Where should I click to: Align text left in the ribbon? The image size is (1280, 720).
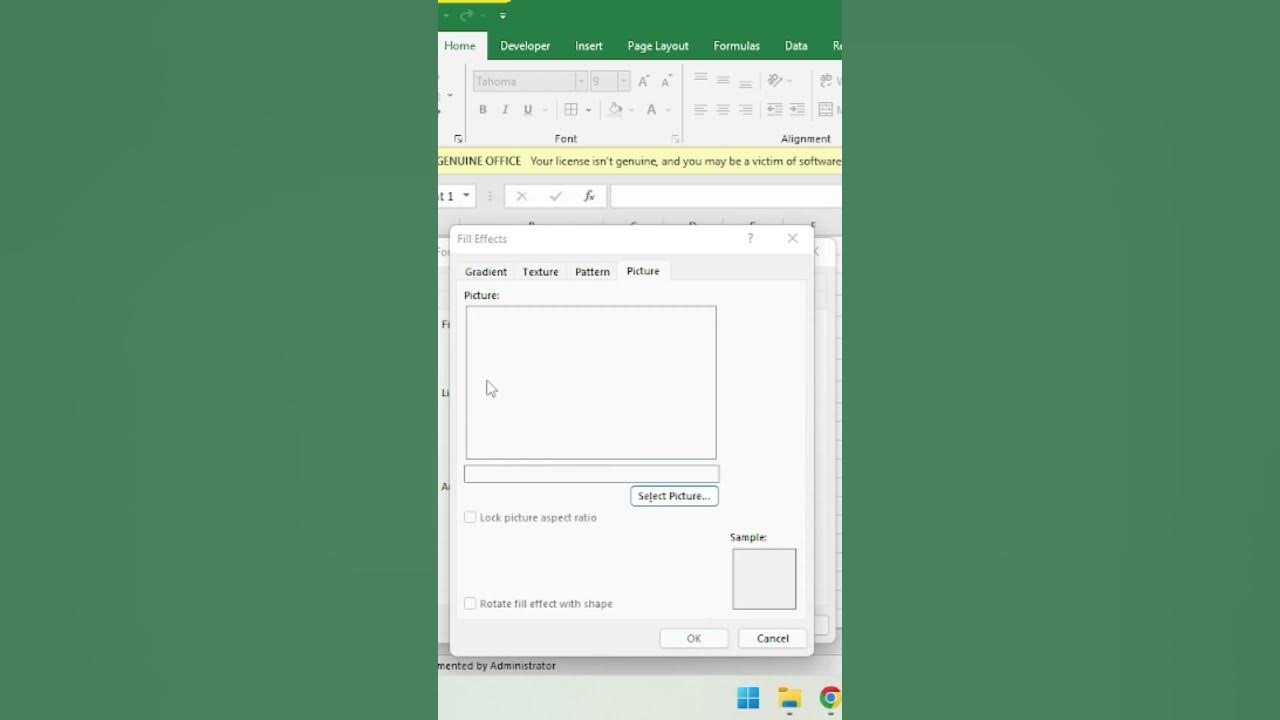click(701, 110)
